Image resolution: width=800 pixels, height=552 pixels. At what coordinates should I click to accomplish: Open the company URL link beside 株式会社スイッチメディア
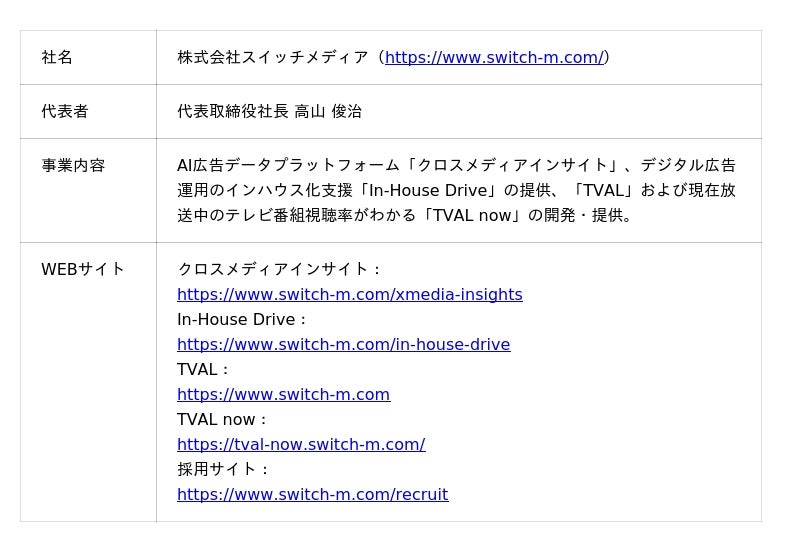pos(494,58)
